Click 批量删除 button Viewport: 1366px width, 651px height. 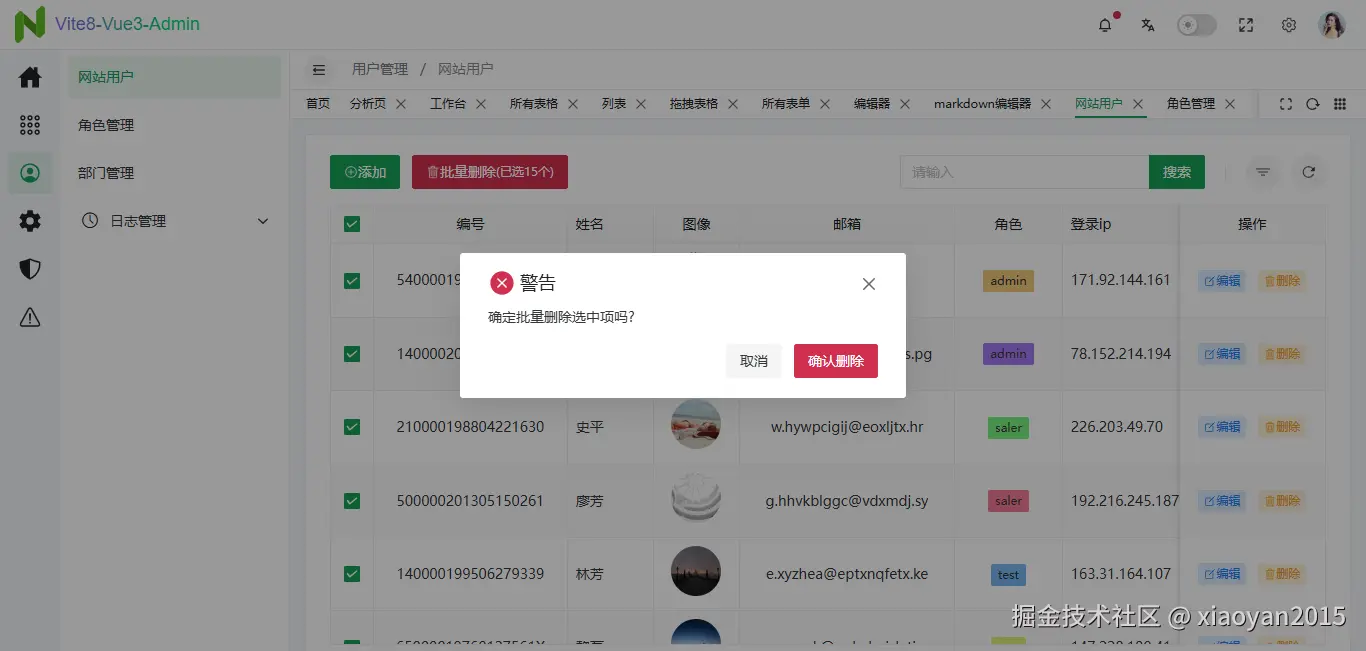490,172
